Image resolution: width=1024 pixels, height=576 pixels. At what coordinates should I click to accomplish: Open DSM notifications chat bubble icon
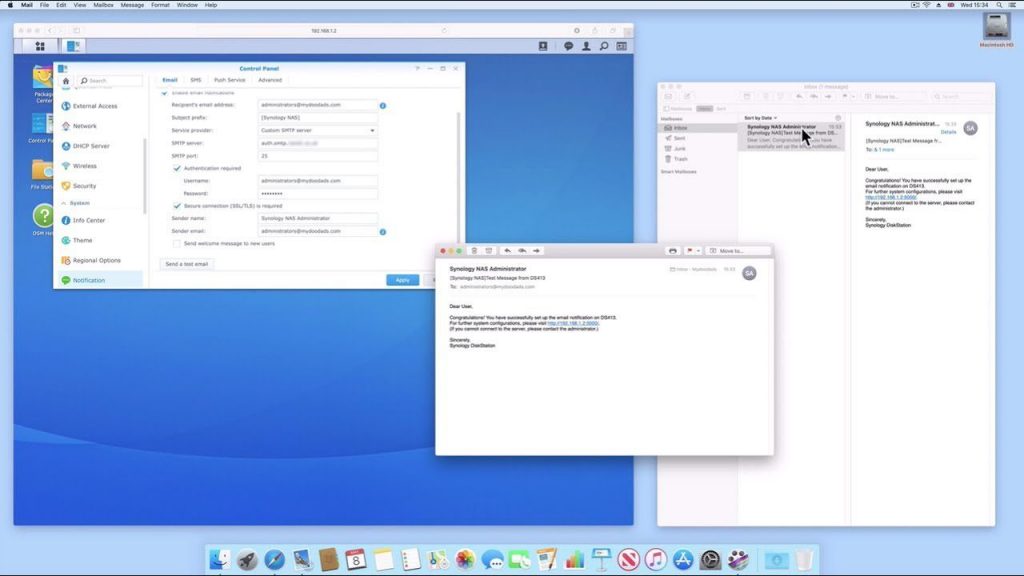(x=568, y=46)
